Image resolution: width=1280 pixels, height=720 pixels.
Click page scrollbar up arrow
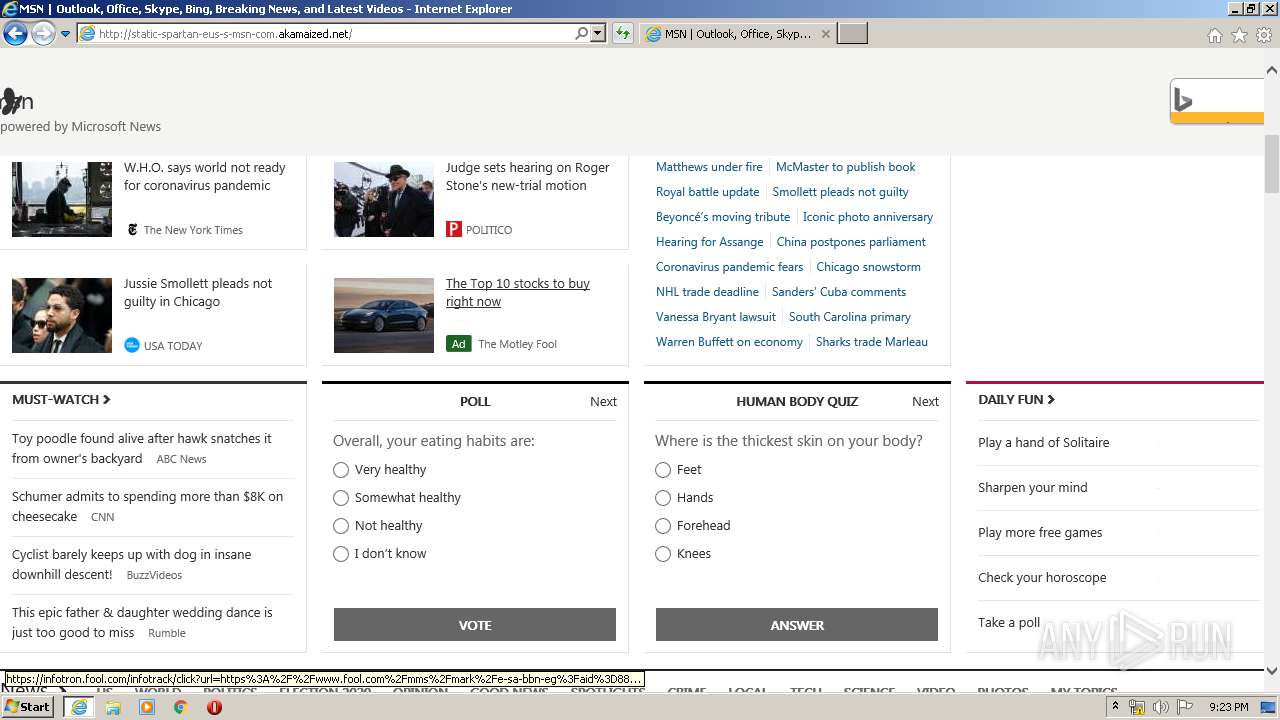coord(1272,71)
